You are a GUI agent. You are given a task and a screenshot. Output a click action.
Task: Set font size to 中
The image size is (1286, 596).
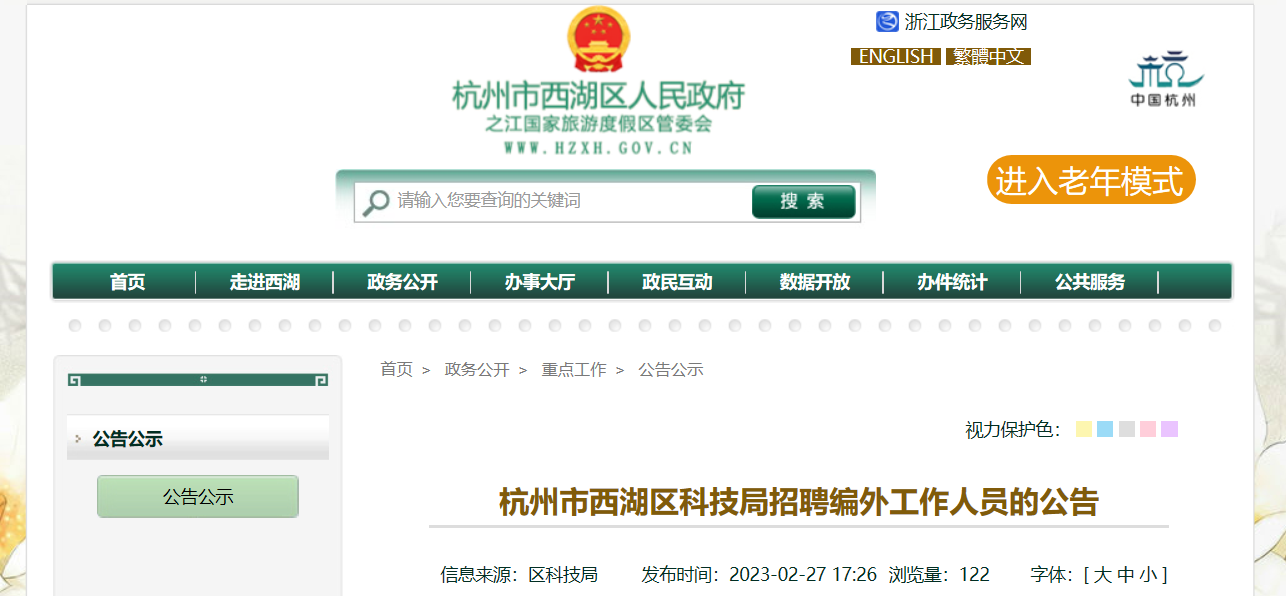tap(1125, 575)
